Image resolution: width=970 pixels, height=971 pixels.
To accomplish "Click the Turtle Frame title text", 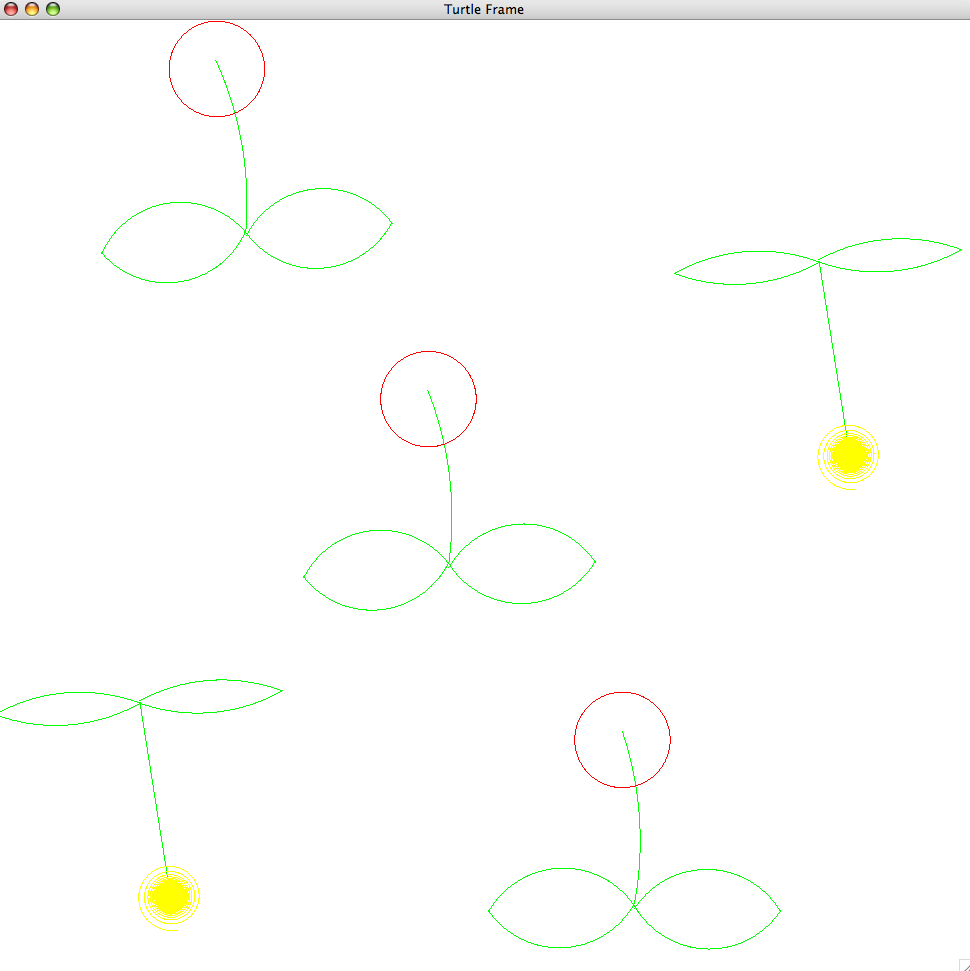I will pos(484,9).
